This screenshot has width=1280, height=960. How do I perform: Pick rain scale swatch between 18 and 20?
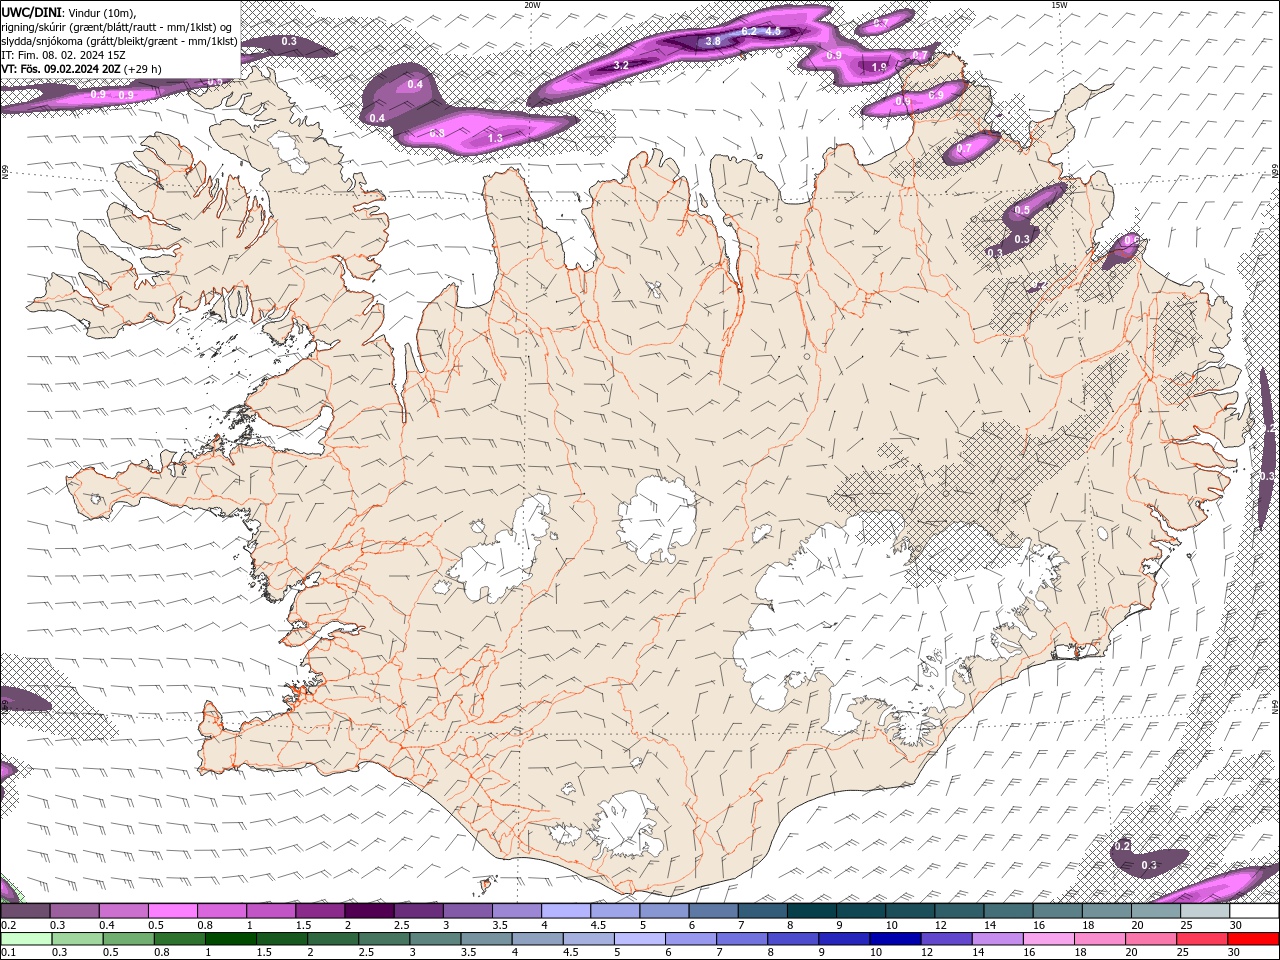tap(1101, 939)
